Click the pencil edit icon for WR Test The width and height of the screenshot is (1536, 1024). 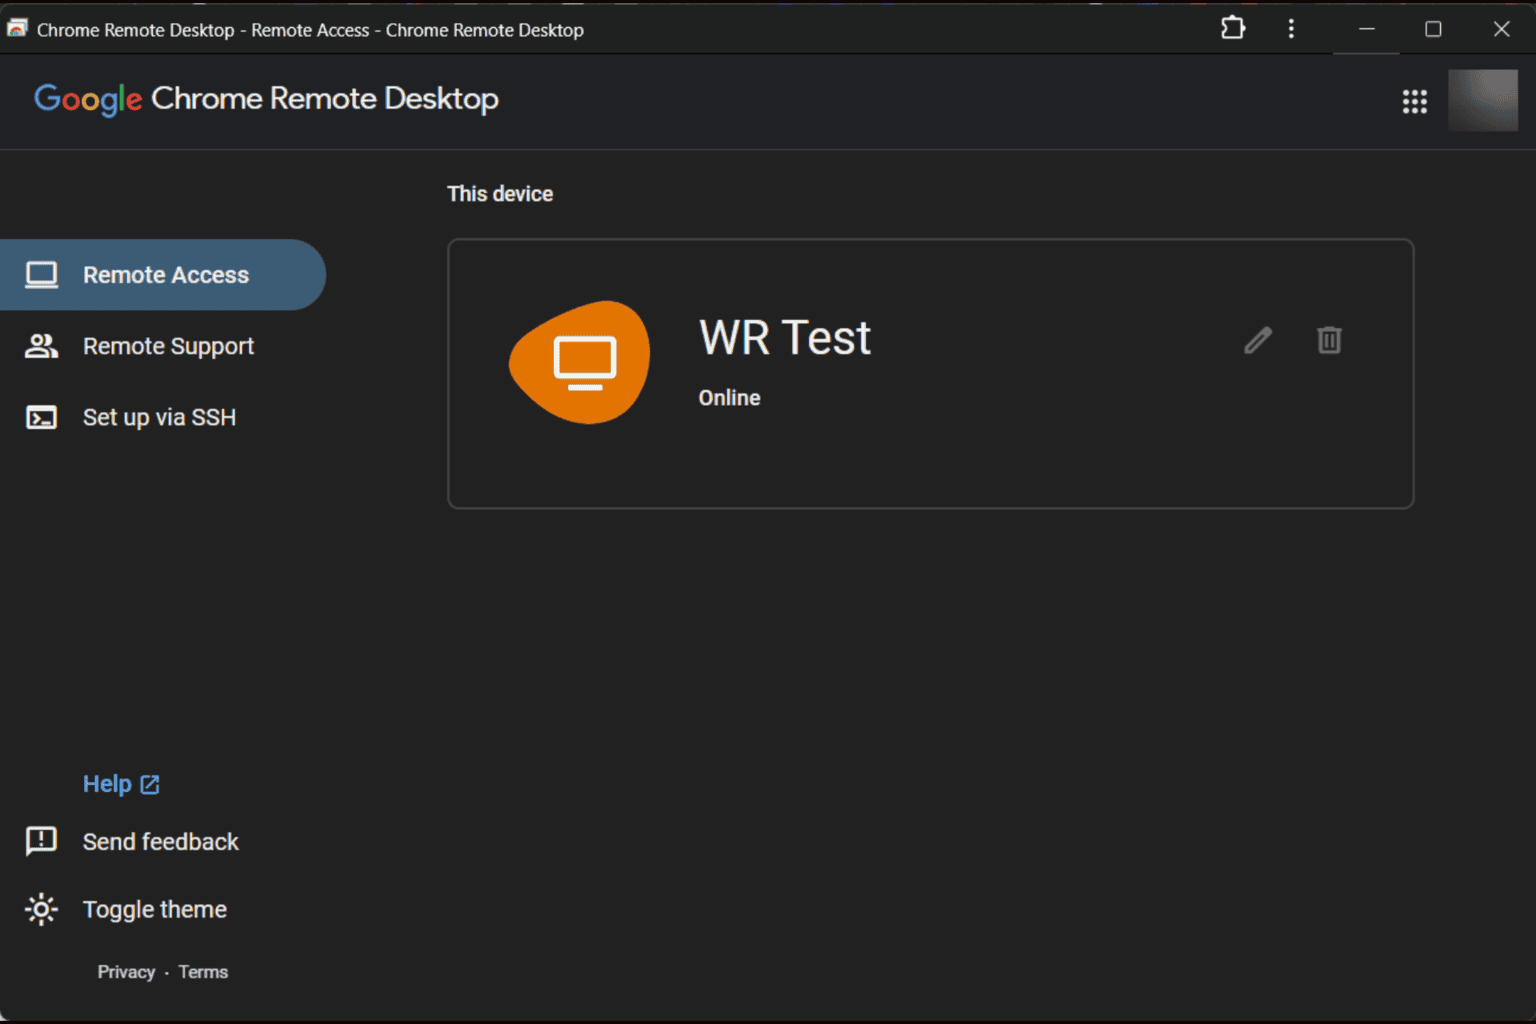click(x=1258, y=341)
